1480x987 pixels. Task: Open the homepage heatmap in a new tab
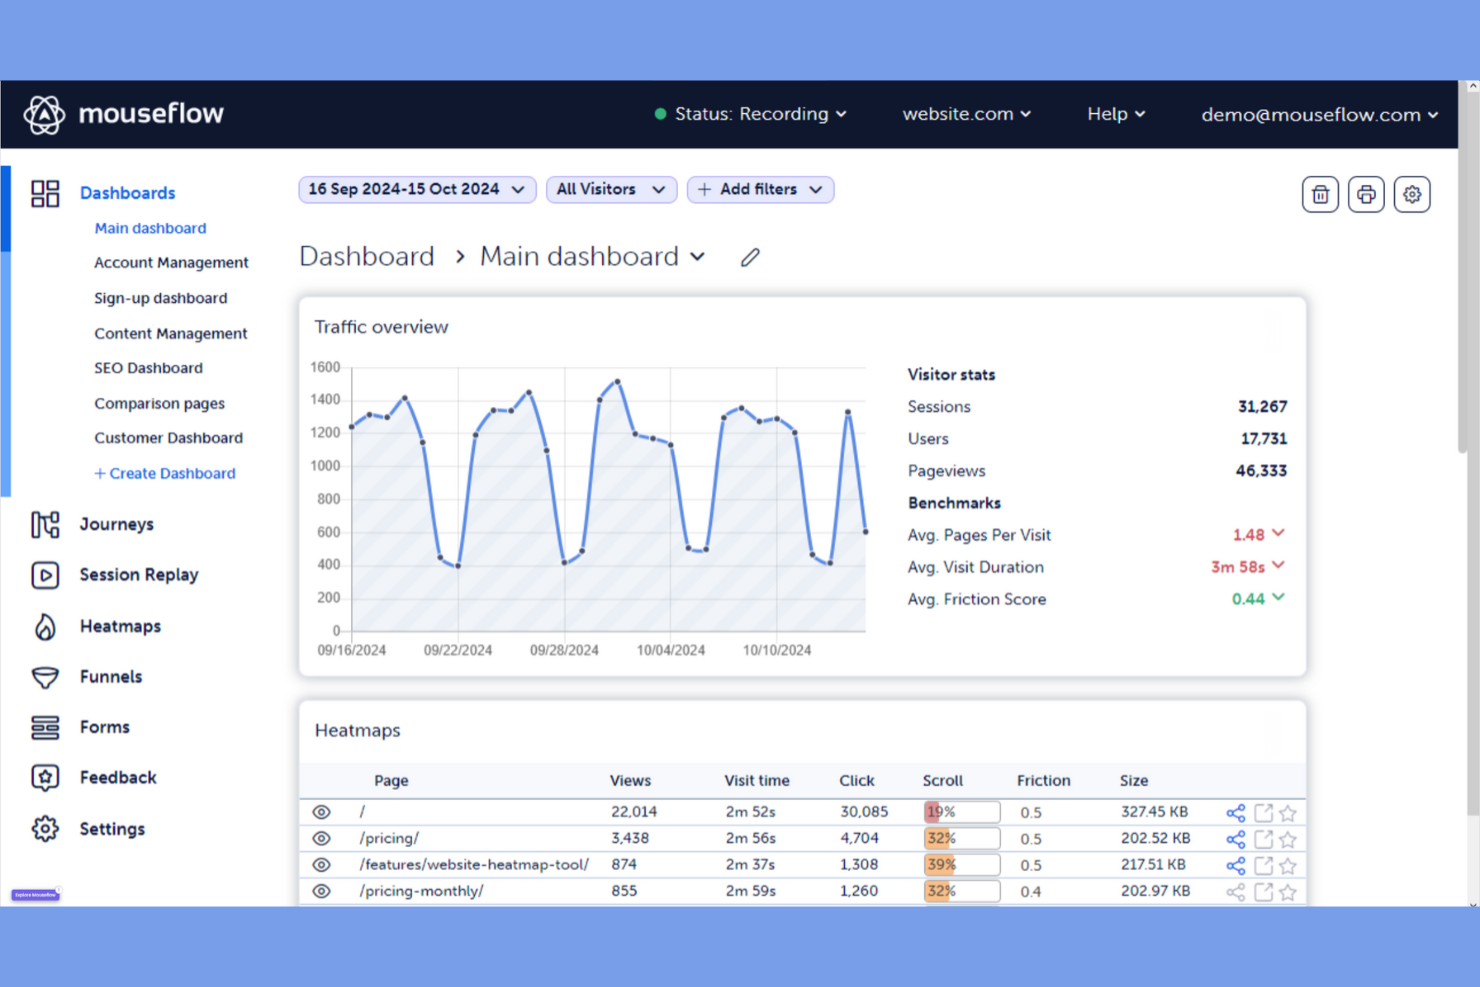(1263, 813)
